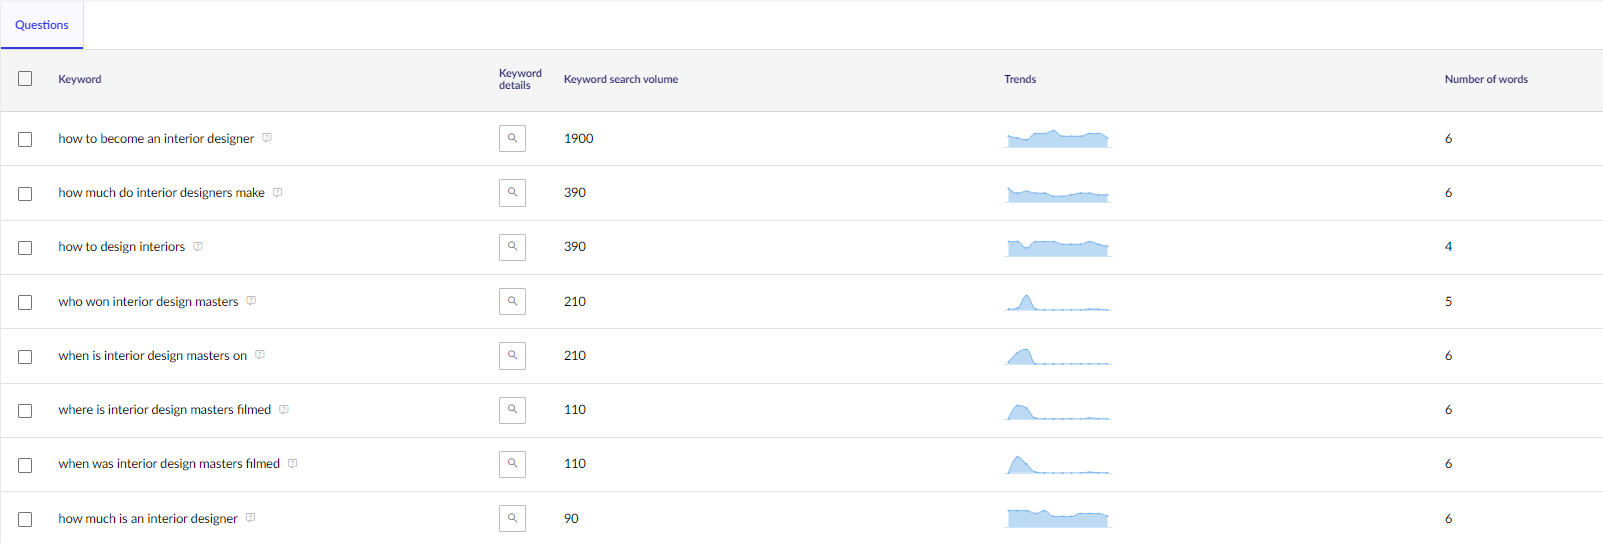1603x543 pixels.
Task: View trend chart for 'how to become an interior designer'
Action: click(x=1058, y=138)
